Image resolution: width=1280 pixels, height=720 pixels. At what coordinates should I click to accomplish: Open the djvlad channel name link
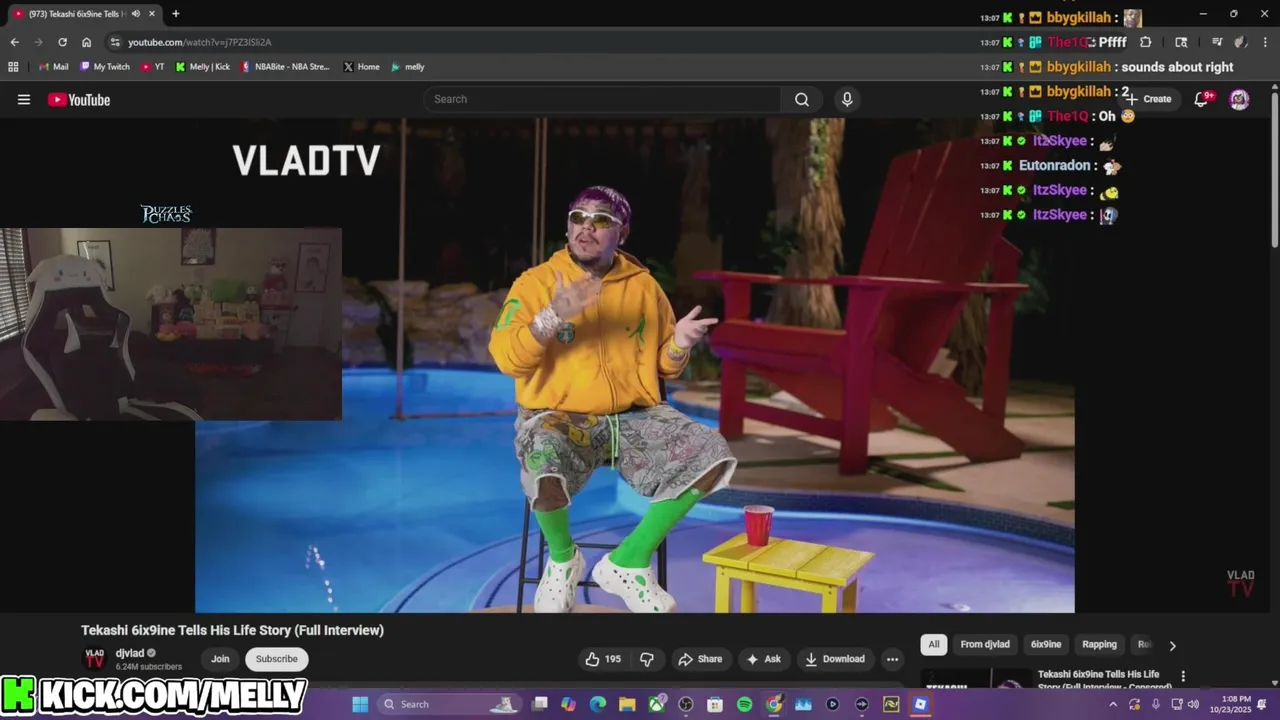click(x=130, y=653)
